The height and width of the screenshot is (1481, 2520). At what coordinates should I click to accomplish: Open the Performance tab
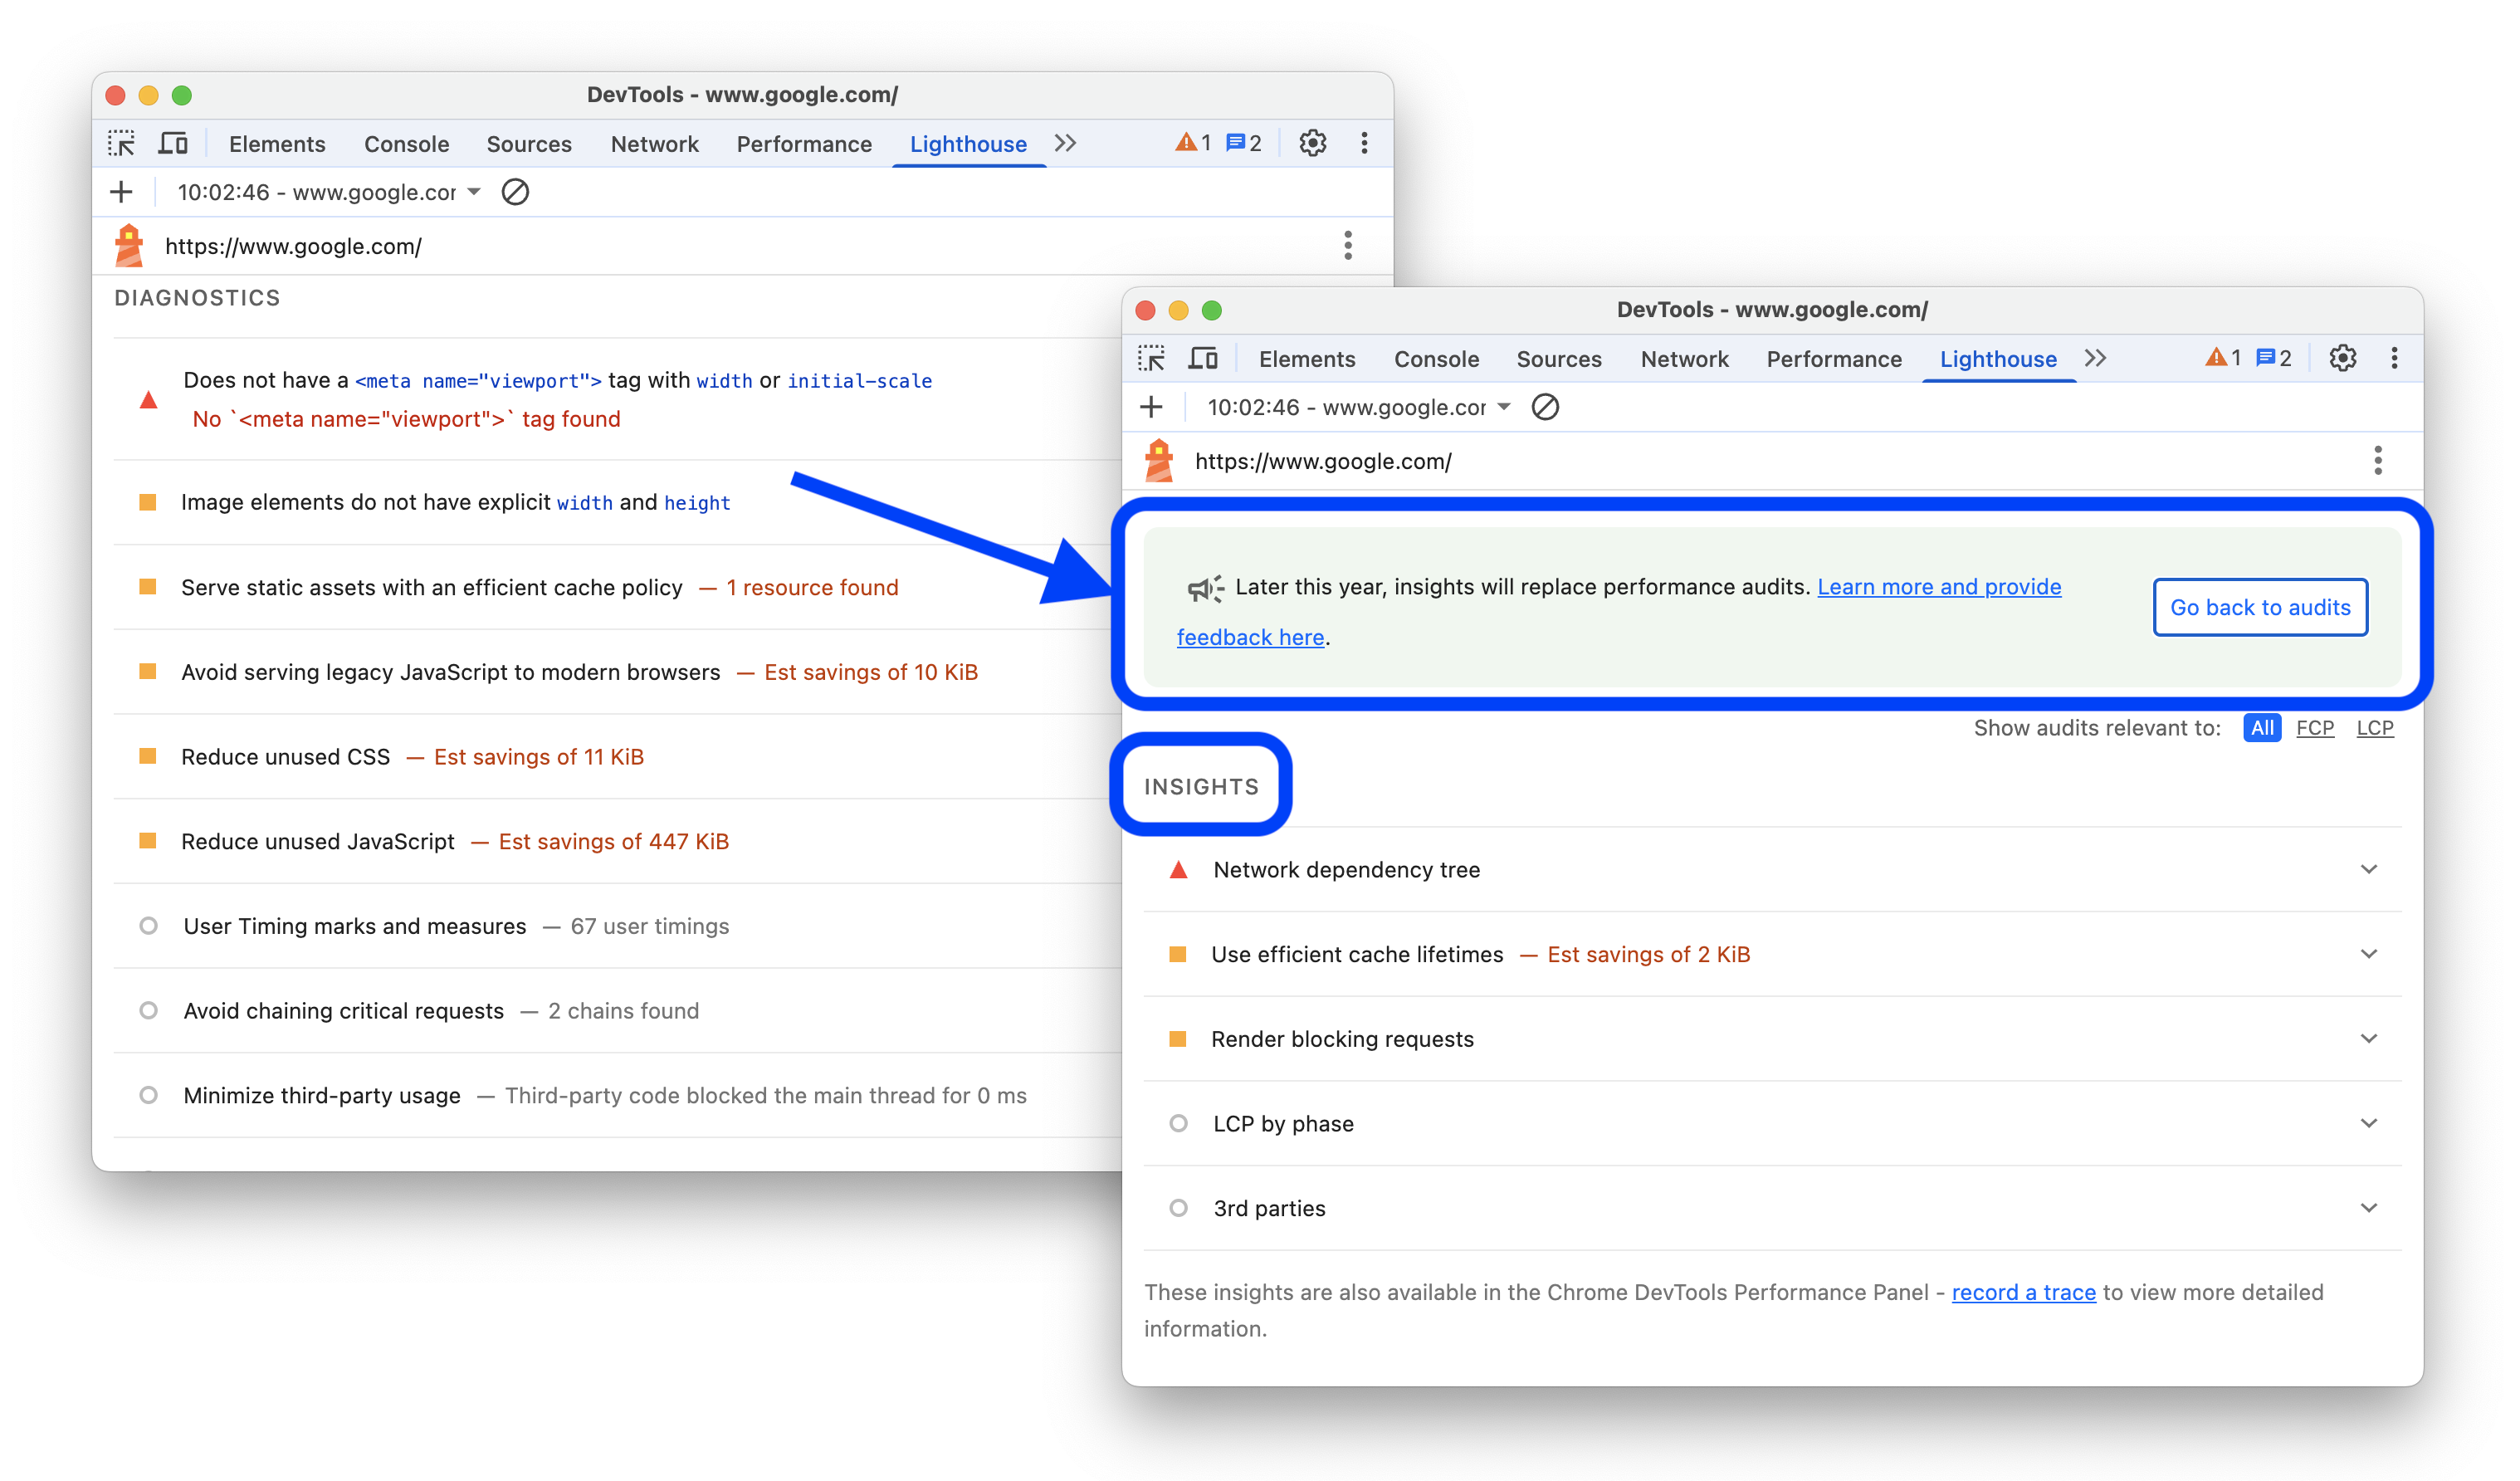[1834, 358]
